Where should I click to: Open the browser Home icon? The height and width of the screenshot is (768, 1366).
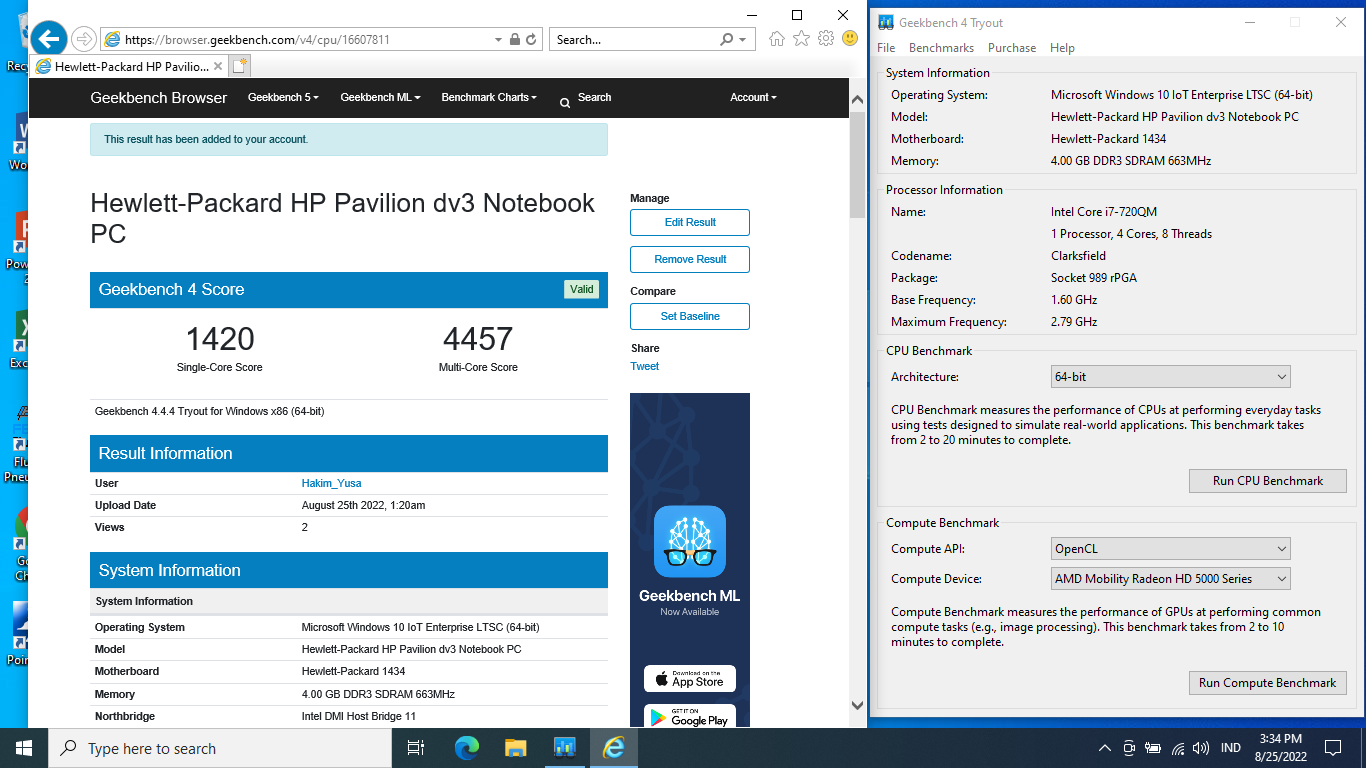tap(777, 39)
